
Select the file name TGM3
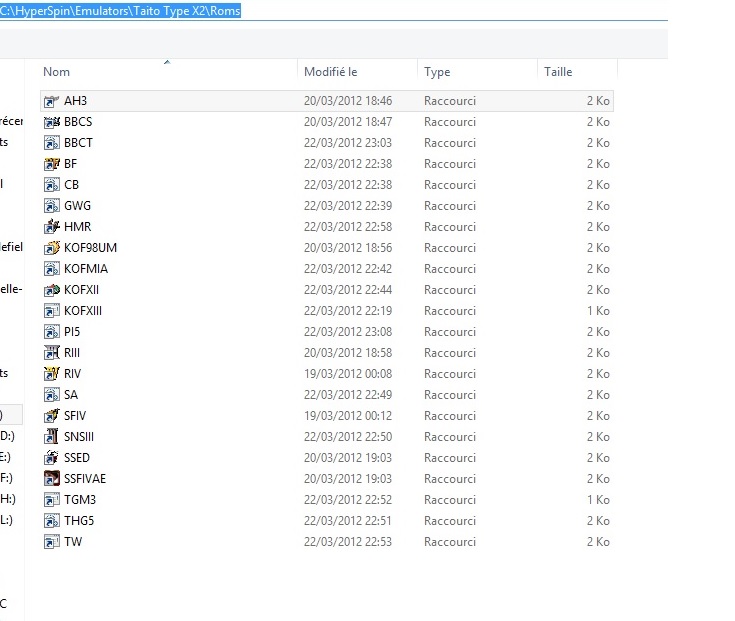(x=80, y=500)
